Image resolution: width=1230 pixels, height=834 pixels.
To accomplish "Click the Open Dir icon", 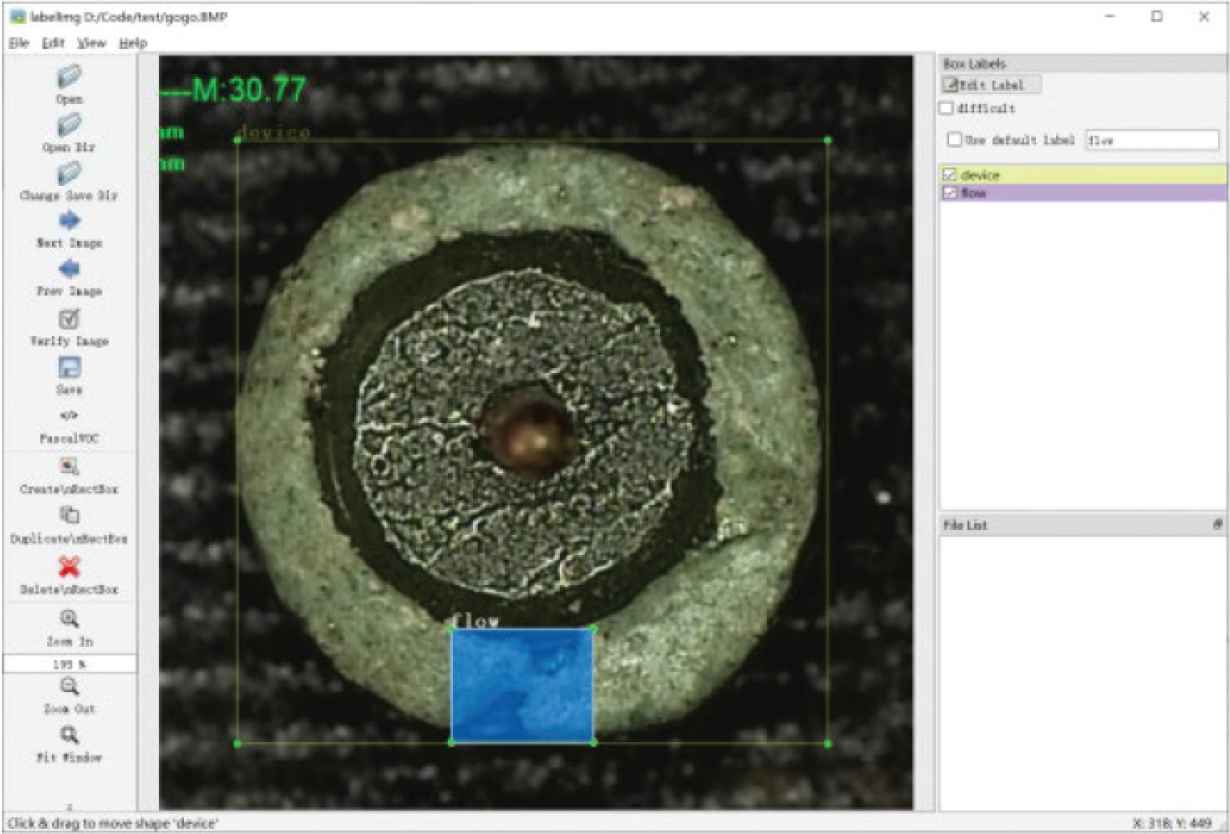I will (69, 125).
